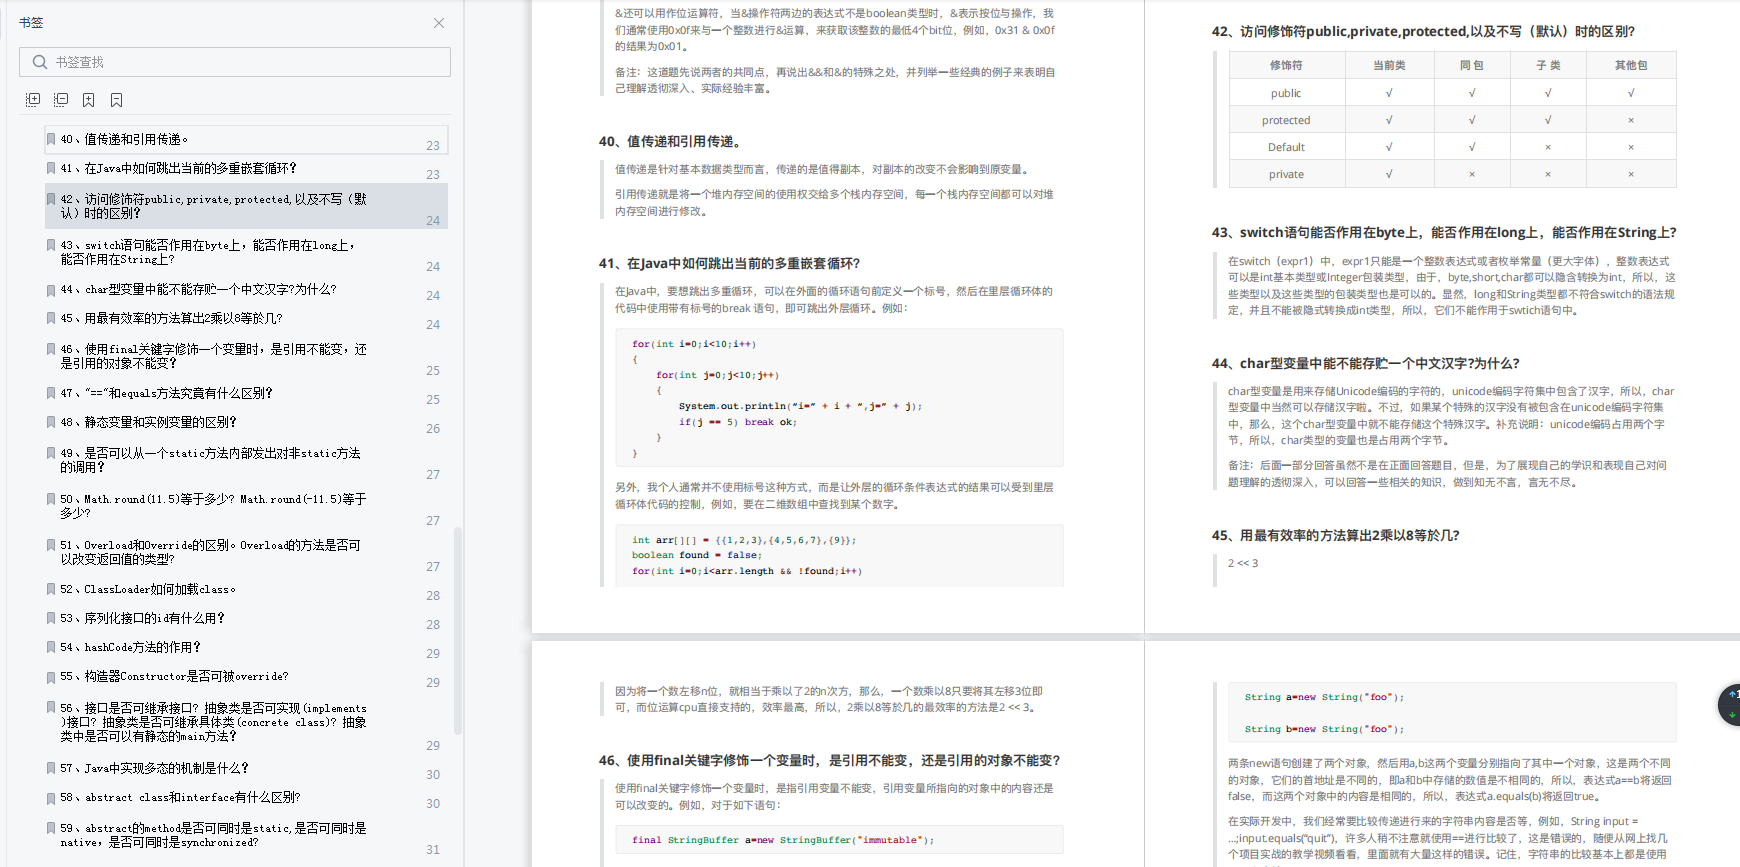Image resolution: width=1740 pixels, height=867 pixels.
Task: Open bookmark 56 on interfaces inheriting interfaces
Action: pos(246,722)
